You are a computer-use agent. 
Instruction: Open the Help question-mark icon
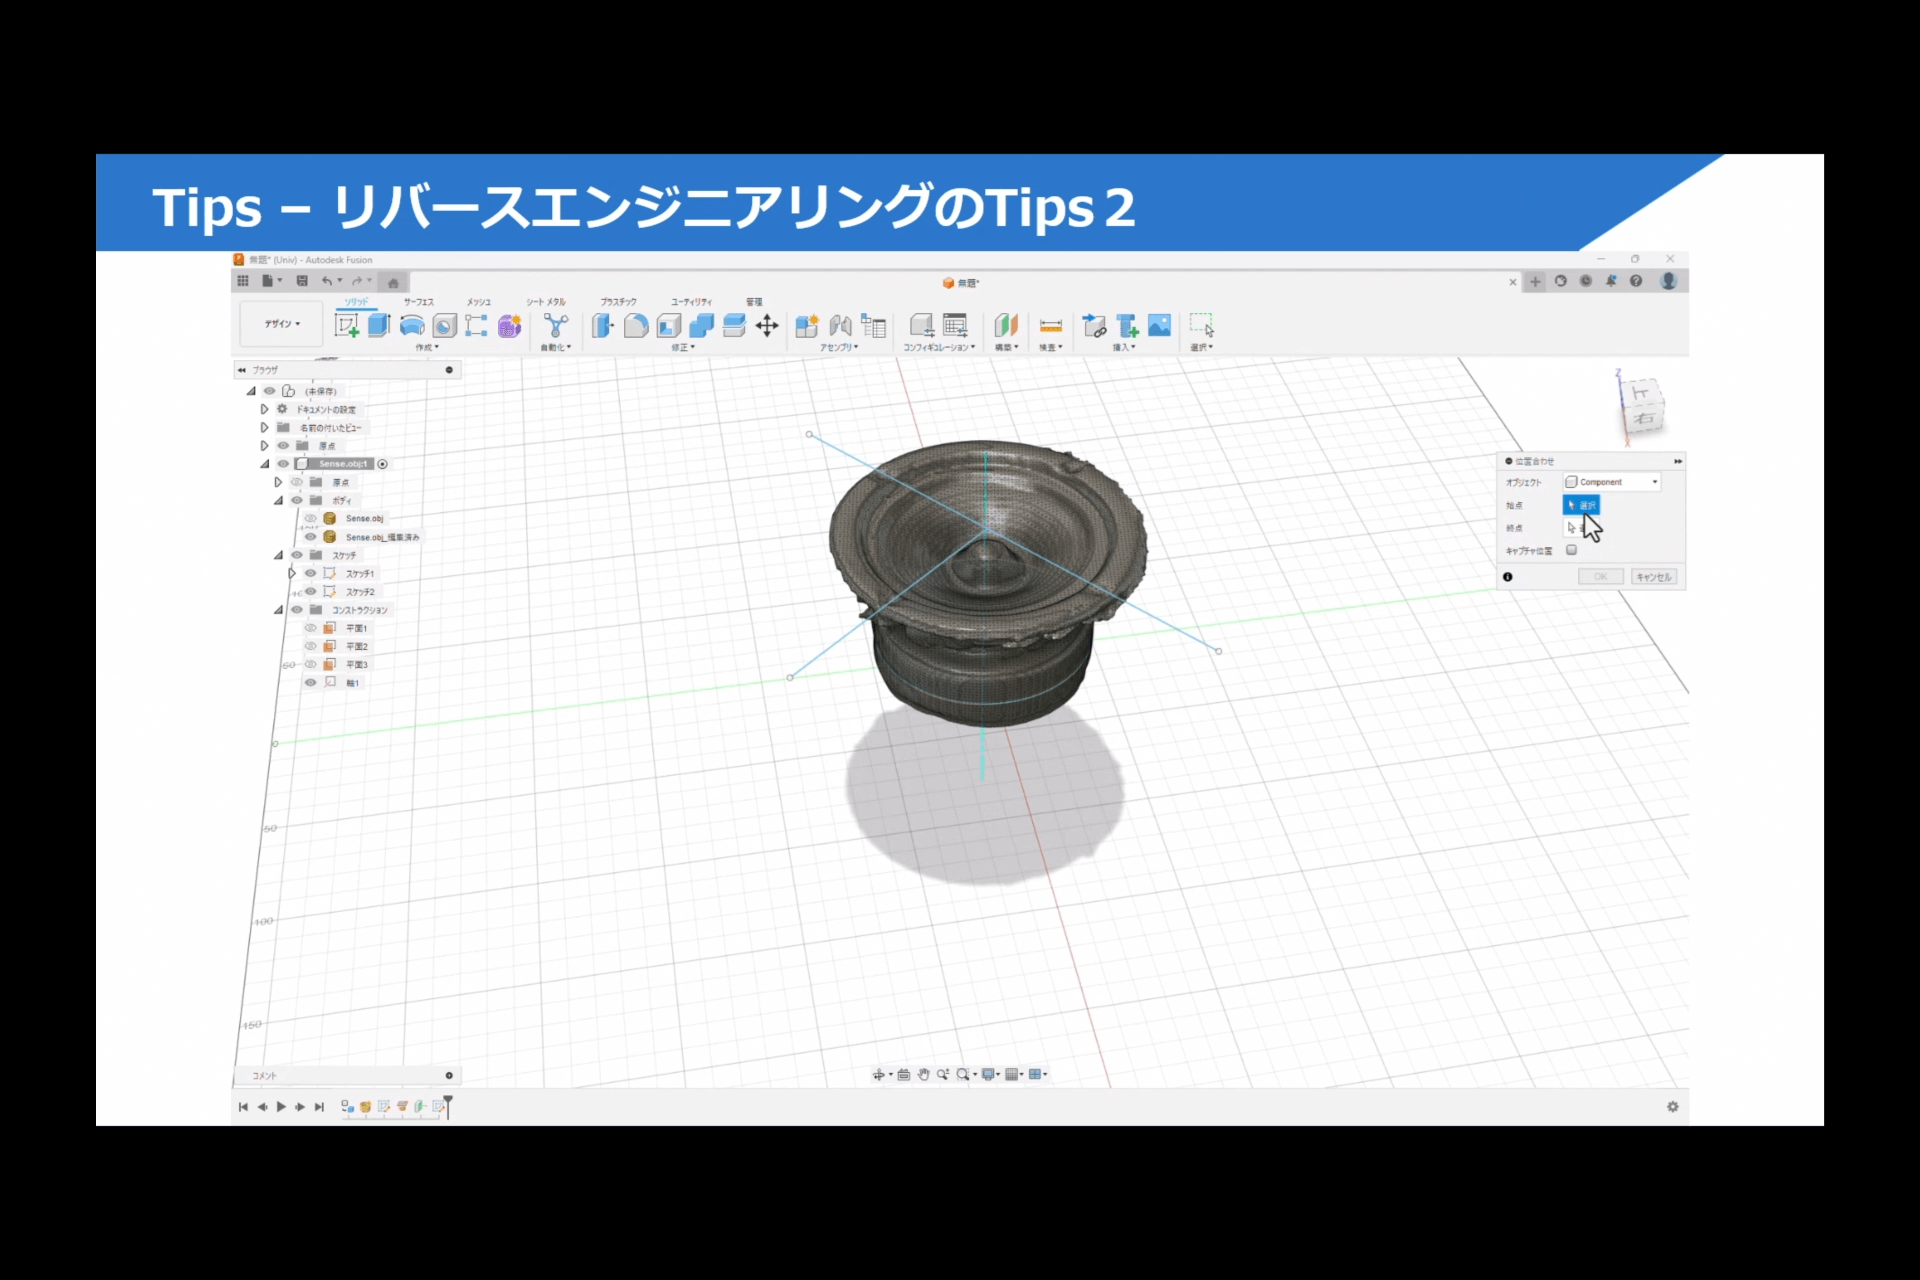(x=1636, y=281)
